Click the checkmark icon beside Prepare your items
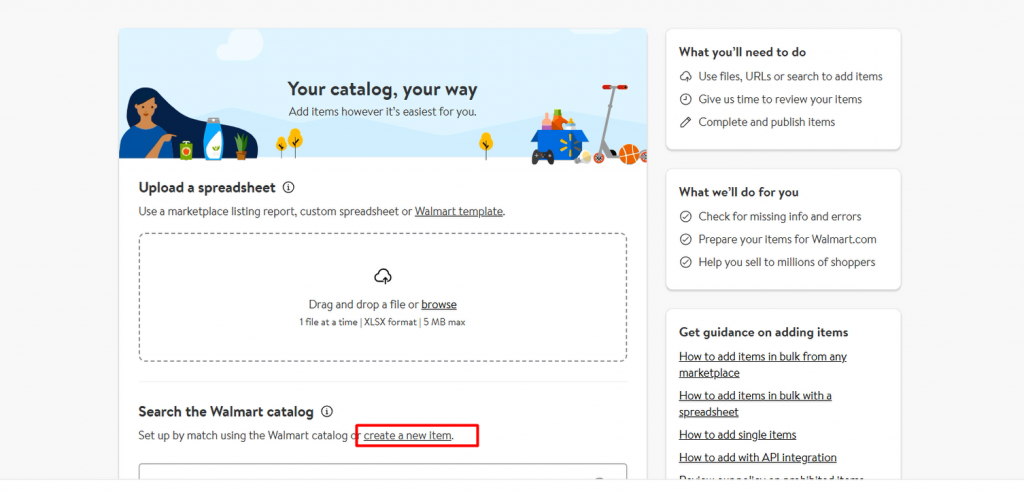The height and width of the screenshot is (493, 1024). (685, 239)
